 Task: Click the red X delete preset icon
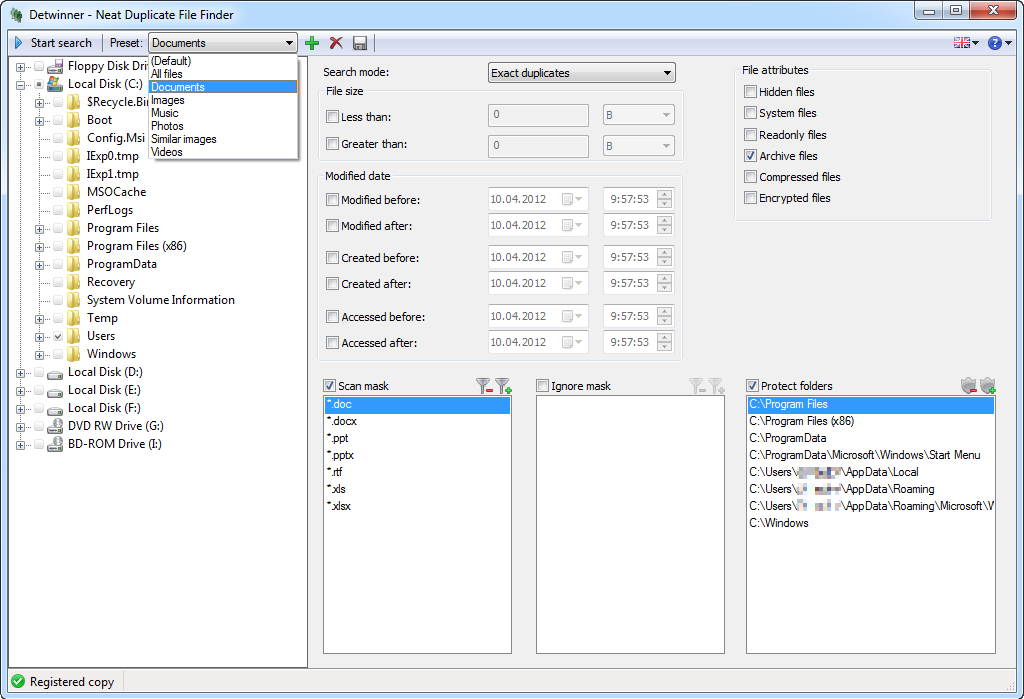point(336,43)
